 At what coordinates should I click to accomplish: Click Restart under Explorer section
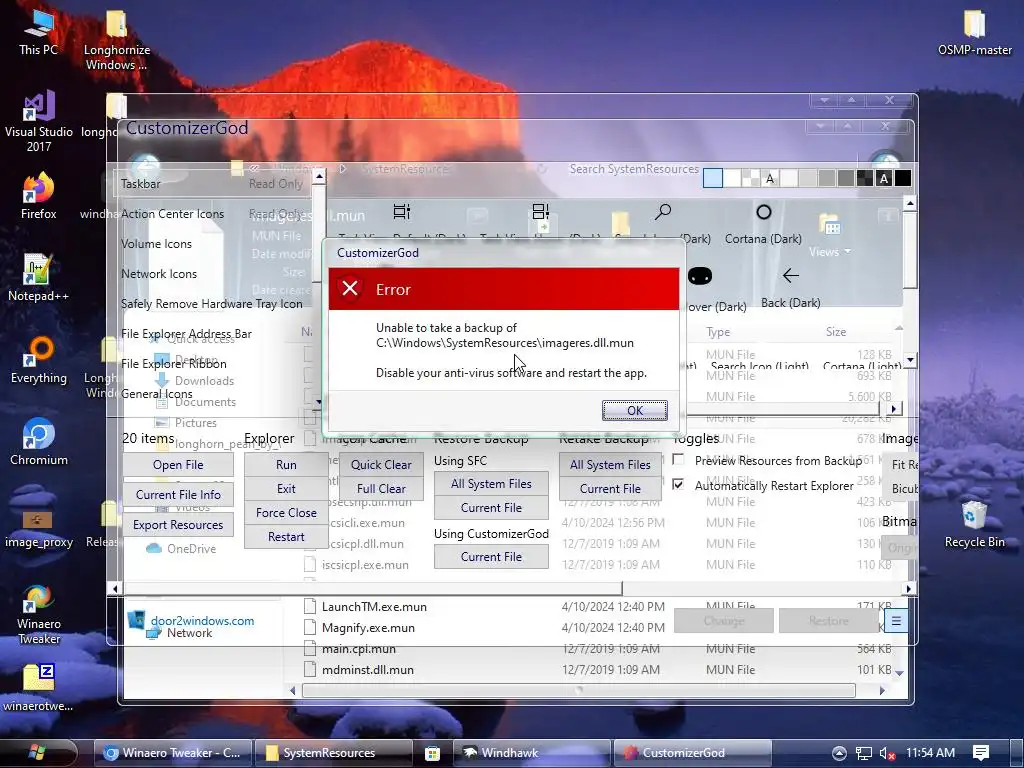286,537
